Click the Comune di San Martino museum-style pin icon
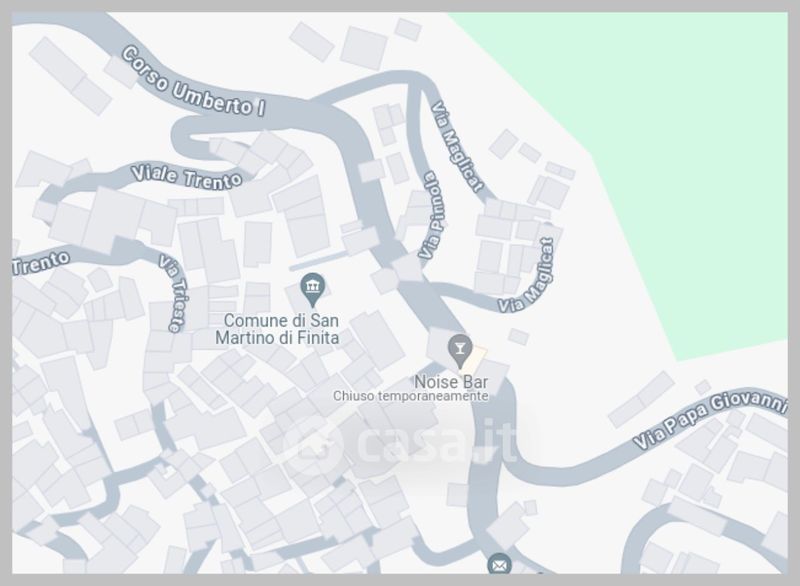This screenshot has height=586, width=800. (x=313, y=290)
